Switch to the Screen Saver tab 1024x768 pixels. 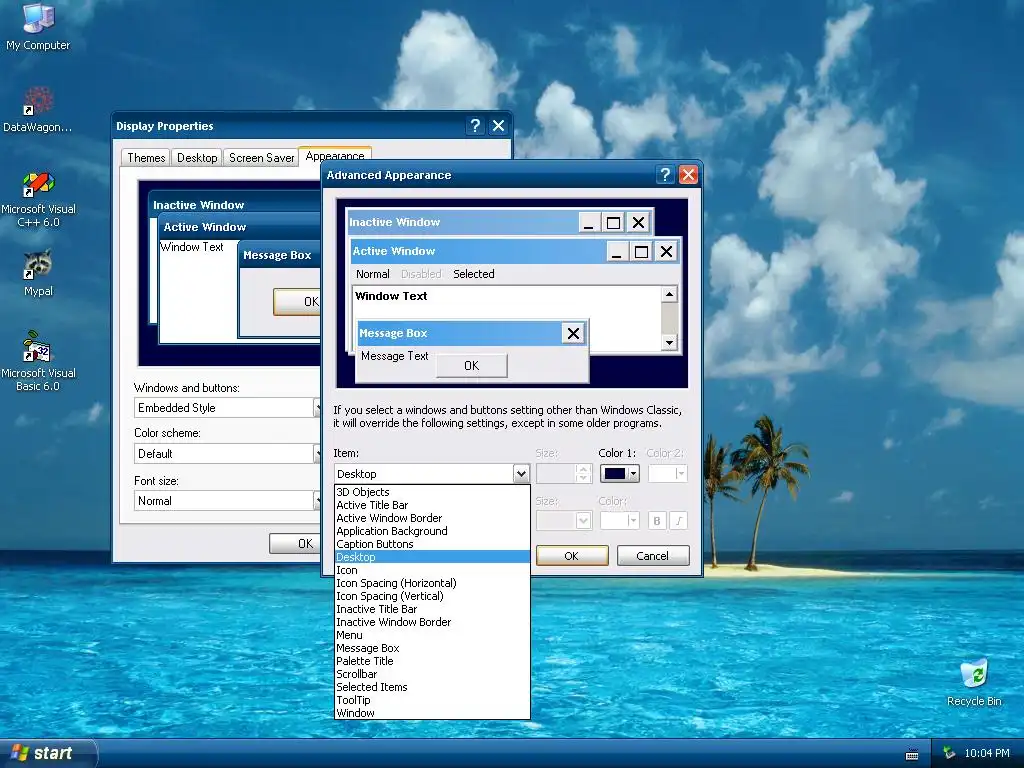261,157
